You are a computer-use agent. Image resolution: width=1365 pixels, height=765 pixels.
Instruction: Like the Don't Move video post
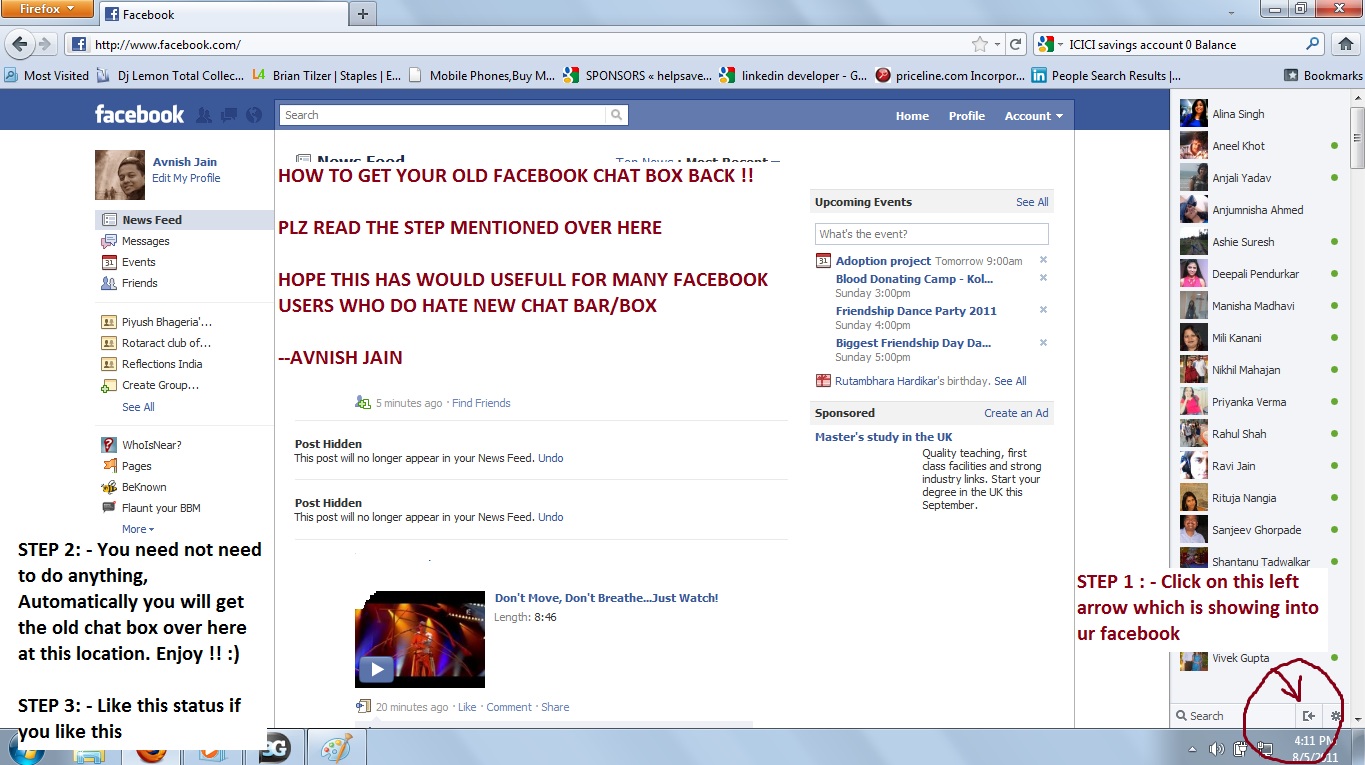467,707
